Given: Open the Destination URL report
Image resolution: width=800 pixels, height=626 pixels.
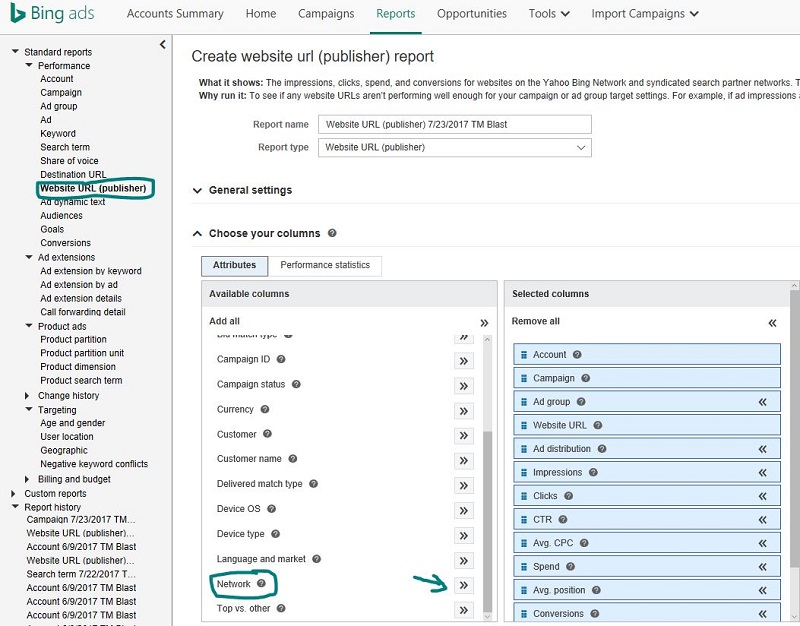Looking at the screenshot, I should tap(73, 174).
